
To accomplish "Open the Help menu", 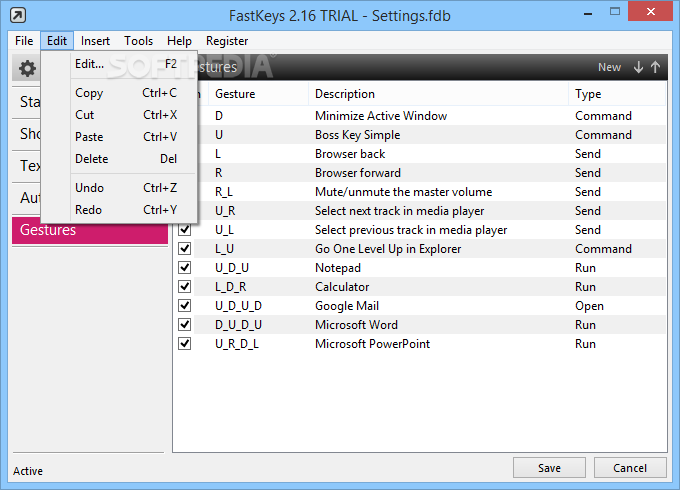I will 179,41.
